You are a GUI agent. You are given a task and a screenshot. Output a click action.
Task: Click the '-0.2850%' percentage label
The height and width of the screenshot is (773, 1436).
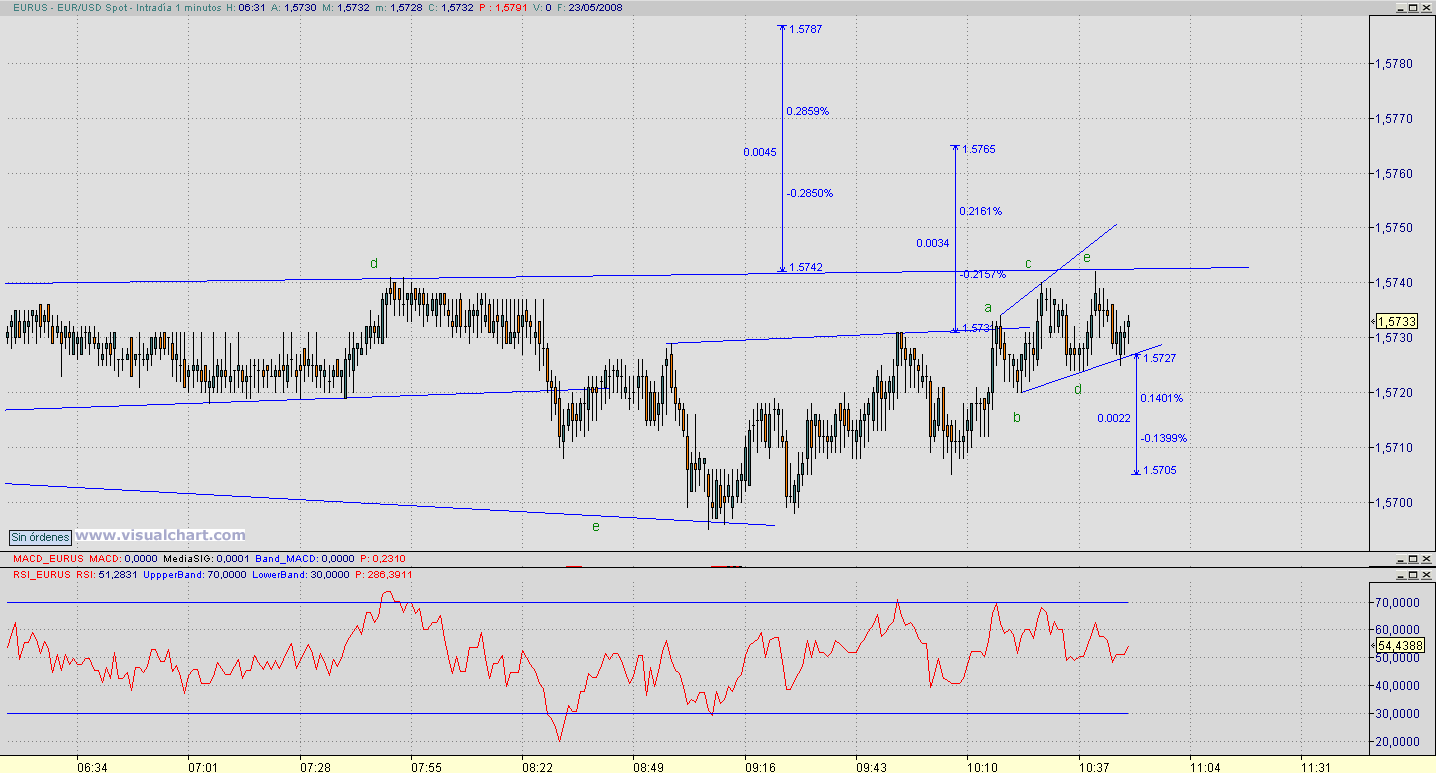pyautogui.click(x=810, y=193)
